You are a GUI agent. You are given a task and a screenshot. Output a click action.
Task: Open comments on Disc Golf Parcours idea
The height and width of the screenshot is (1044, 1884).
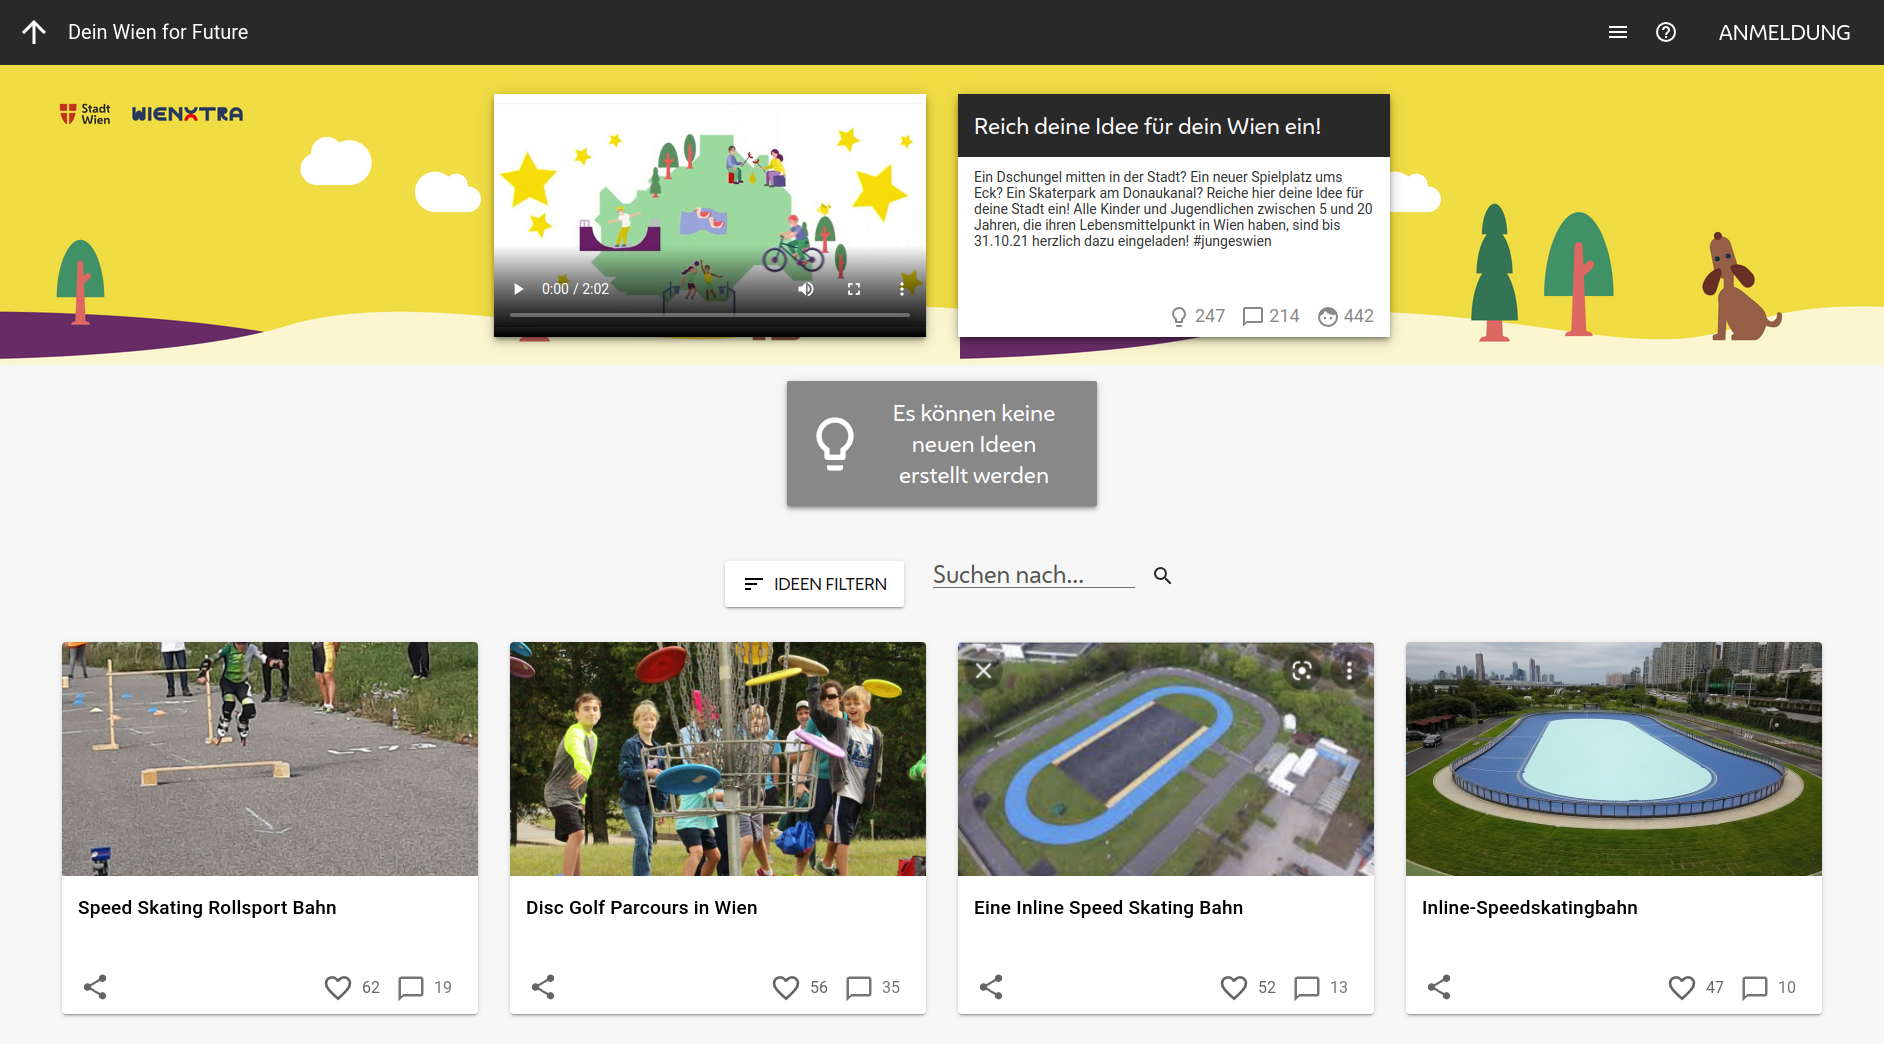click(x=859, y=987)
